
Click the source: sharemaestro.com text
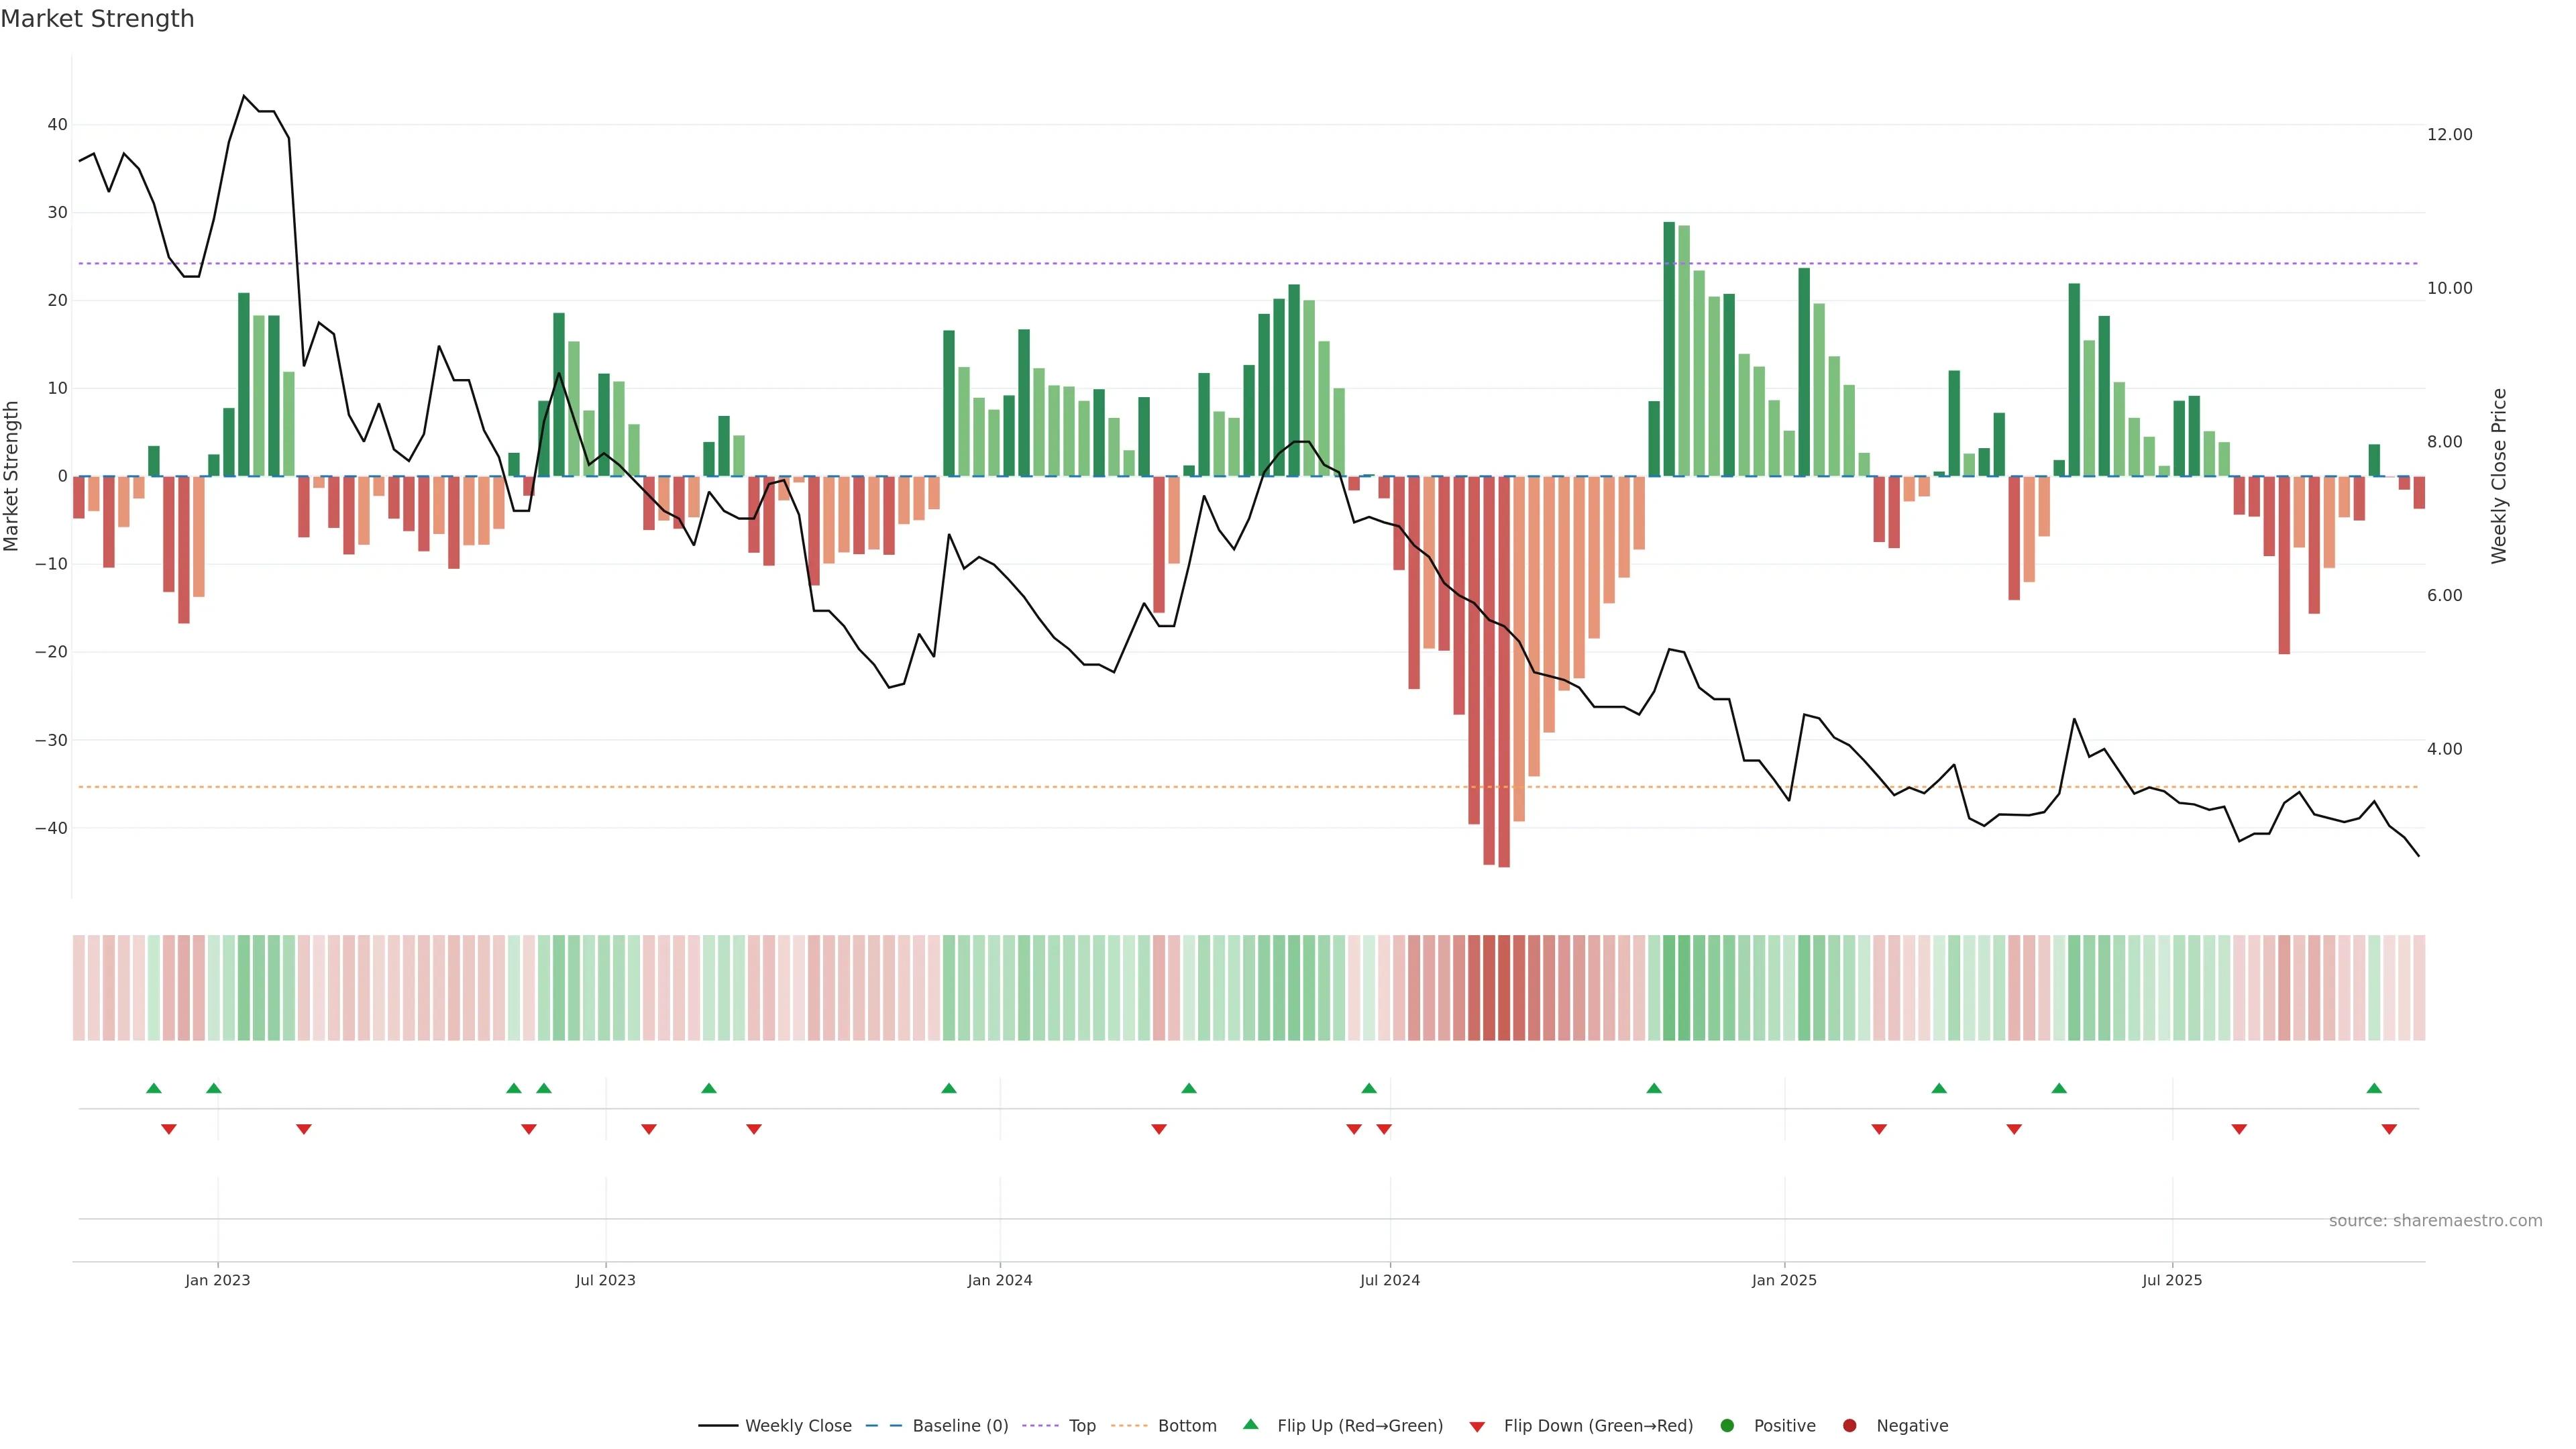[2435, 1220]
